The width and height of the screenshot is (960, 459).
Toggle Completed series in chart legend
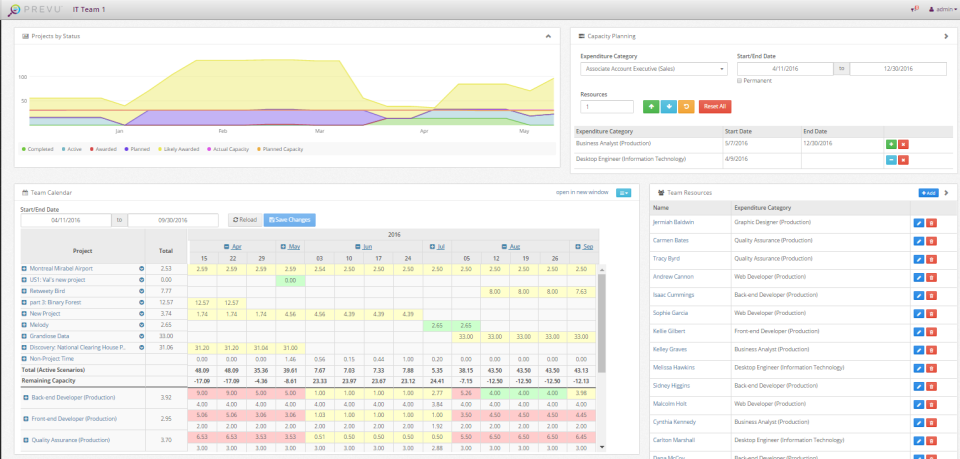tap(38, 149)
